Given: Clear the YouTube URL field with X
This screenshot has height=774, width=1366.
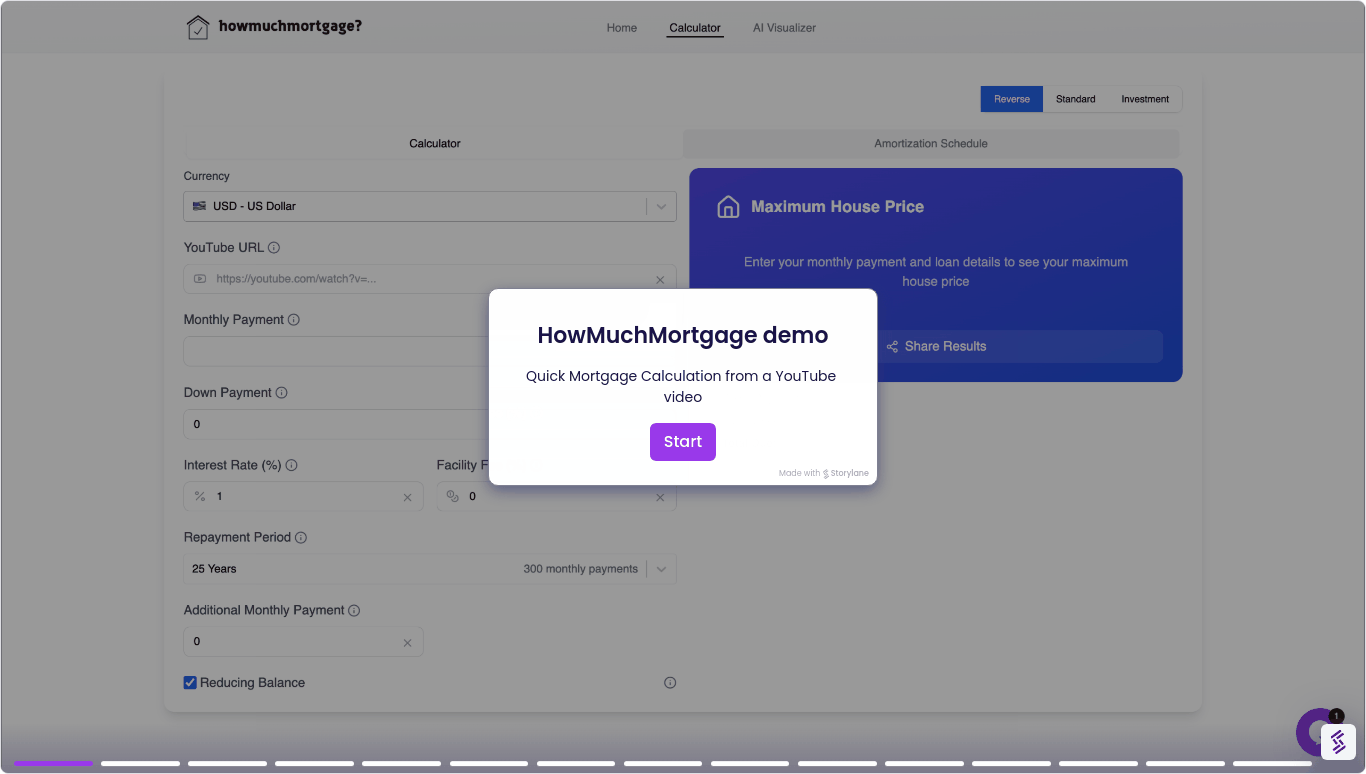Looking at the screenshot, I should click(660, 280).
